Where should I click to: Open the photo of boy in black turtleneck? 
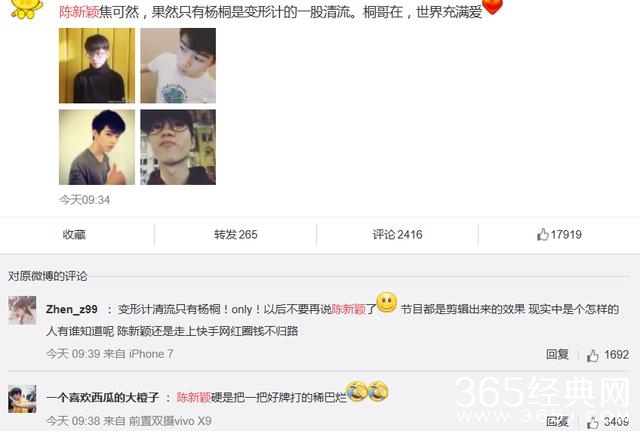tap(97, 66)
